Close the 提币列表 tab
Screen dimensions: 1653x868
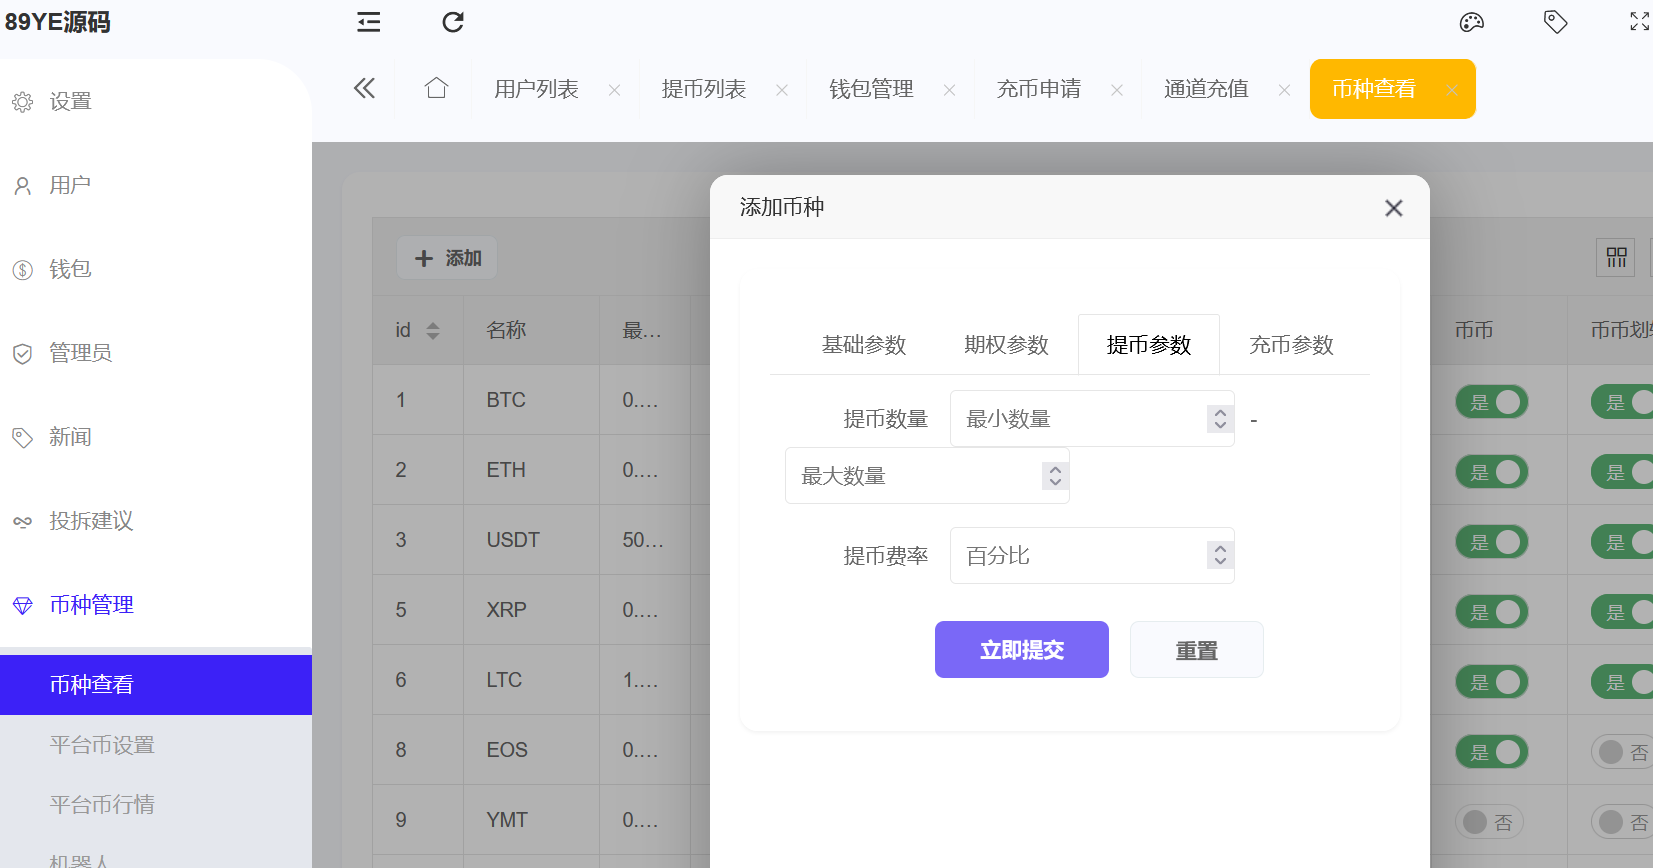(x=782, y=90)
